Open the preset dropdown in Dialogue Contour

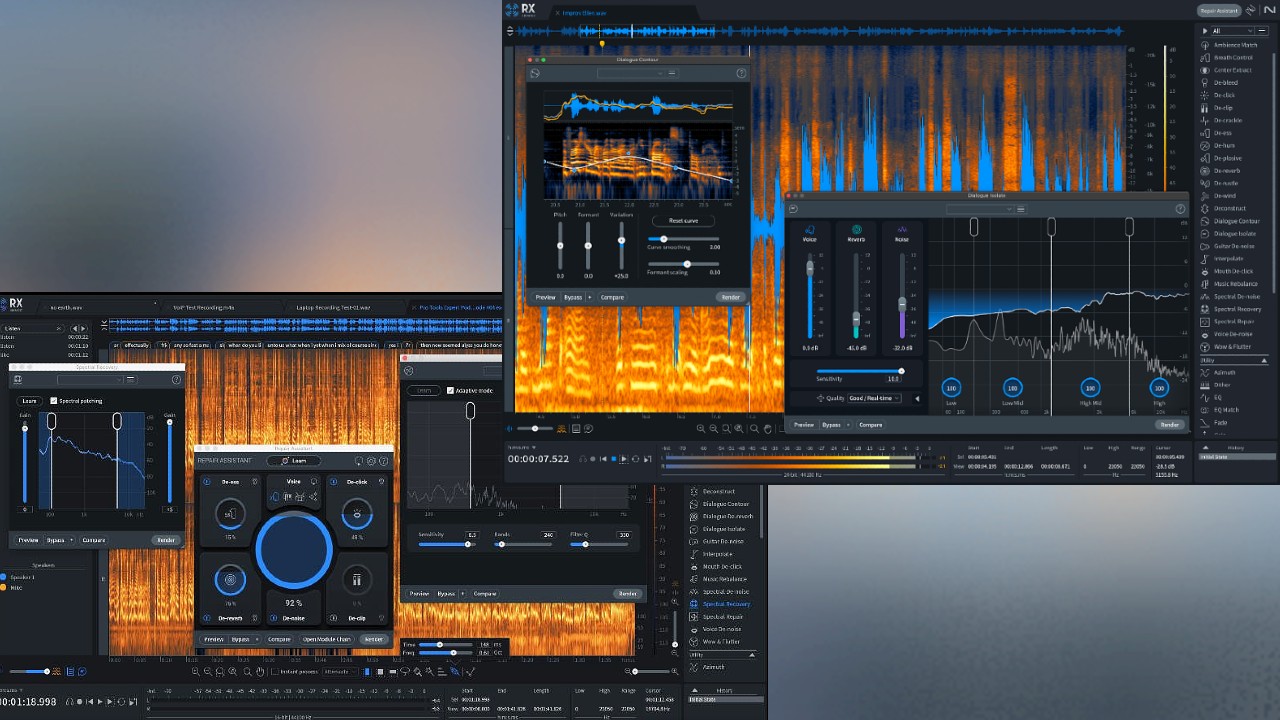tap(630, 73)
